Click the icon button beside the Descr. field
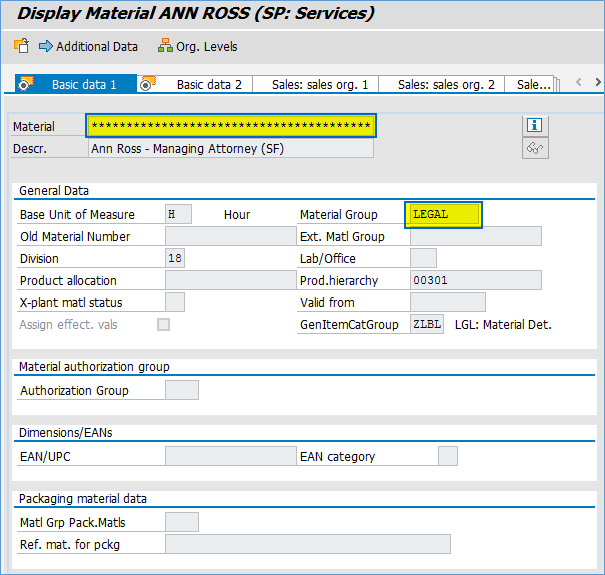 tap(535, 148)
